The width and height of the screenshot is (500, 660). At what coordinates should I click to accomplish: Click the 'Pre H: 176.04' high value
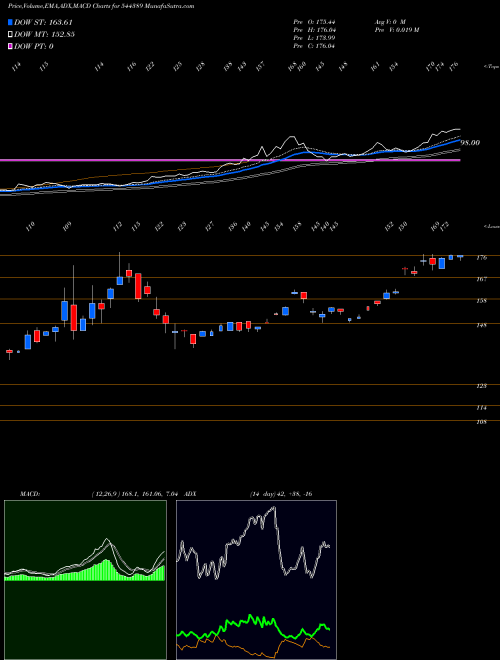314,30
